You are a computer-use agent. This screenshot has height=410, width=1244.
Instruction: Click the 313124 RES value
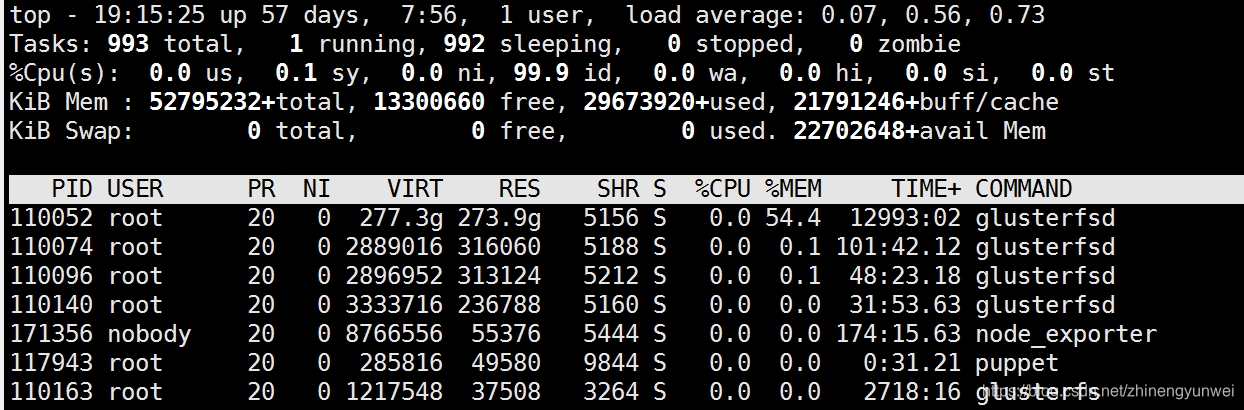pyautogui.click(x=499, y=276)
